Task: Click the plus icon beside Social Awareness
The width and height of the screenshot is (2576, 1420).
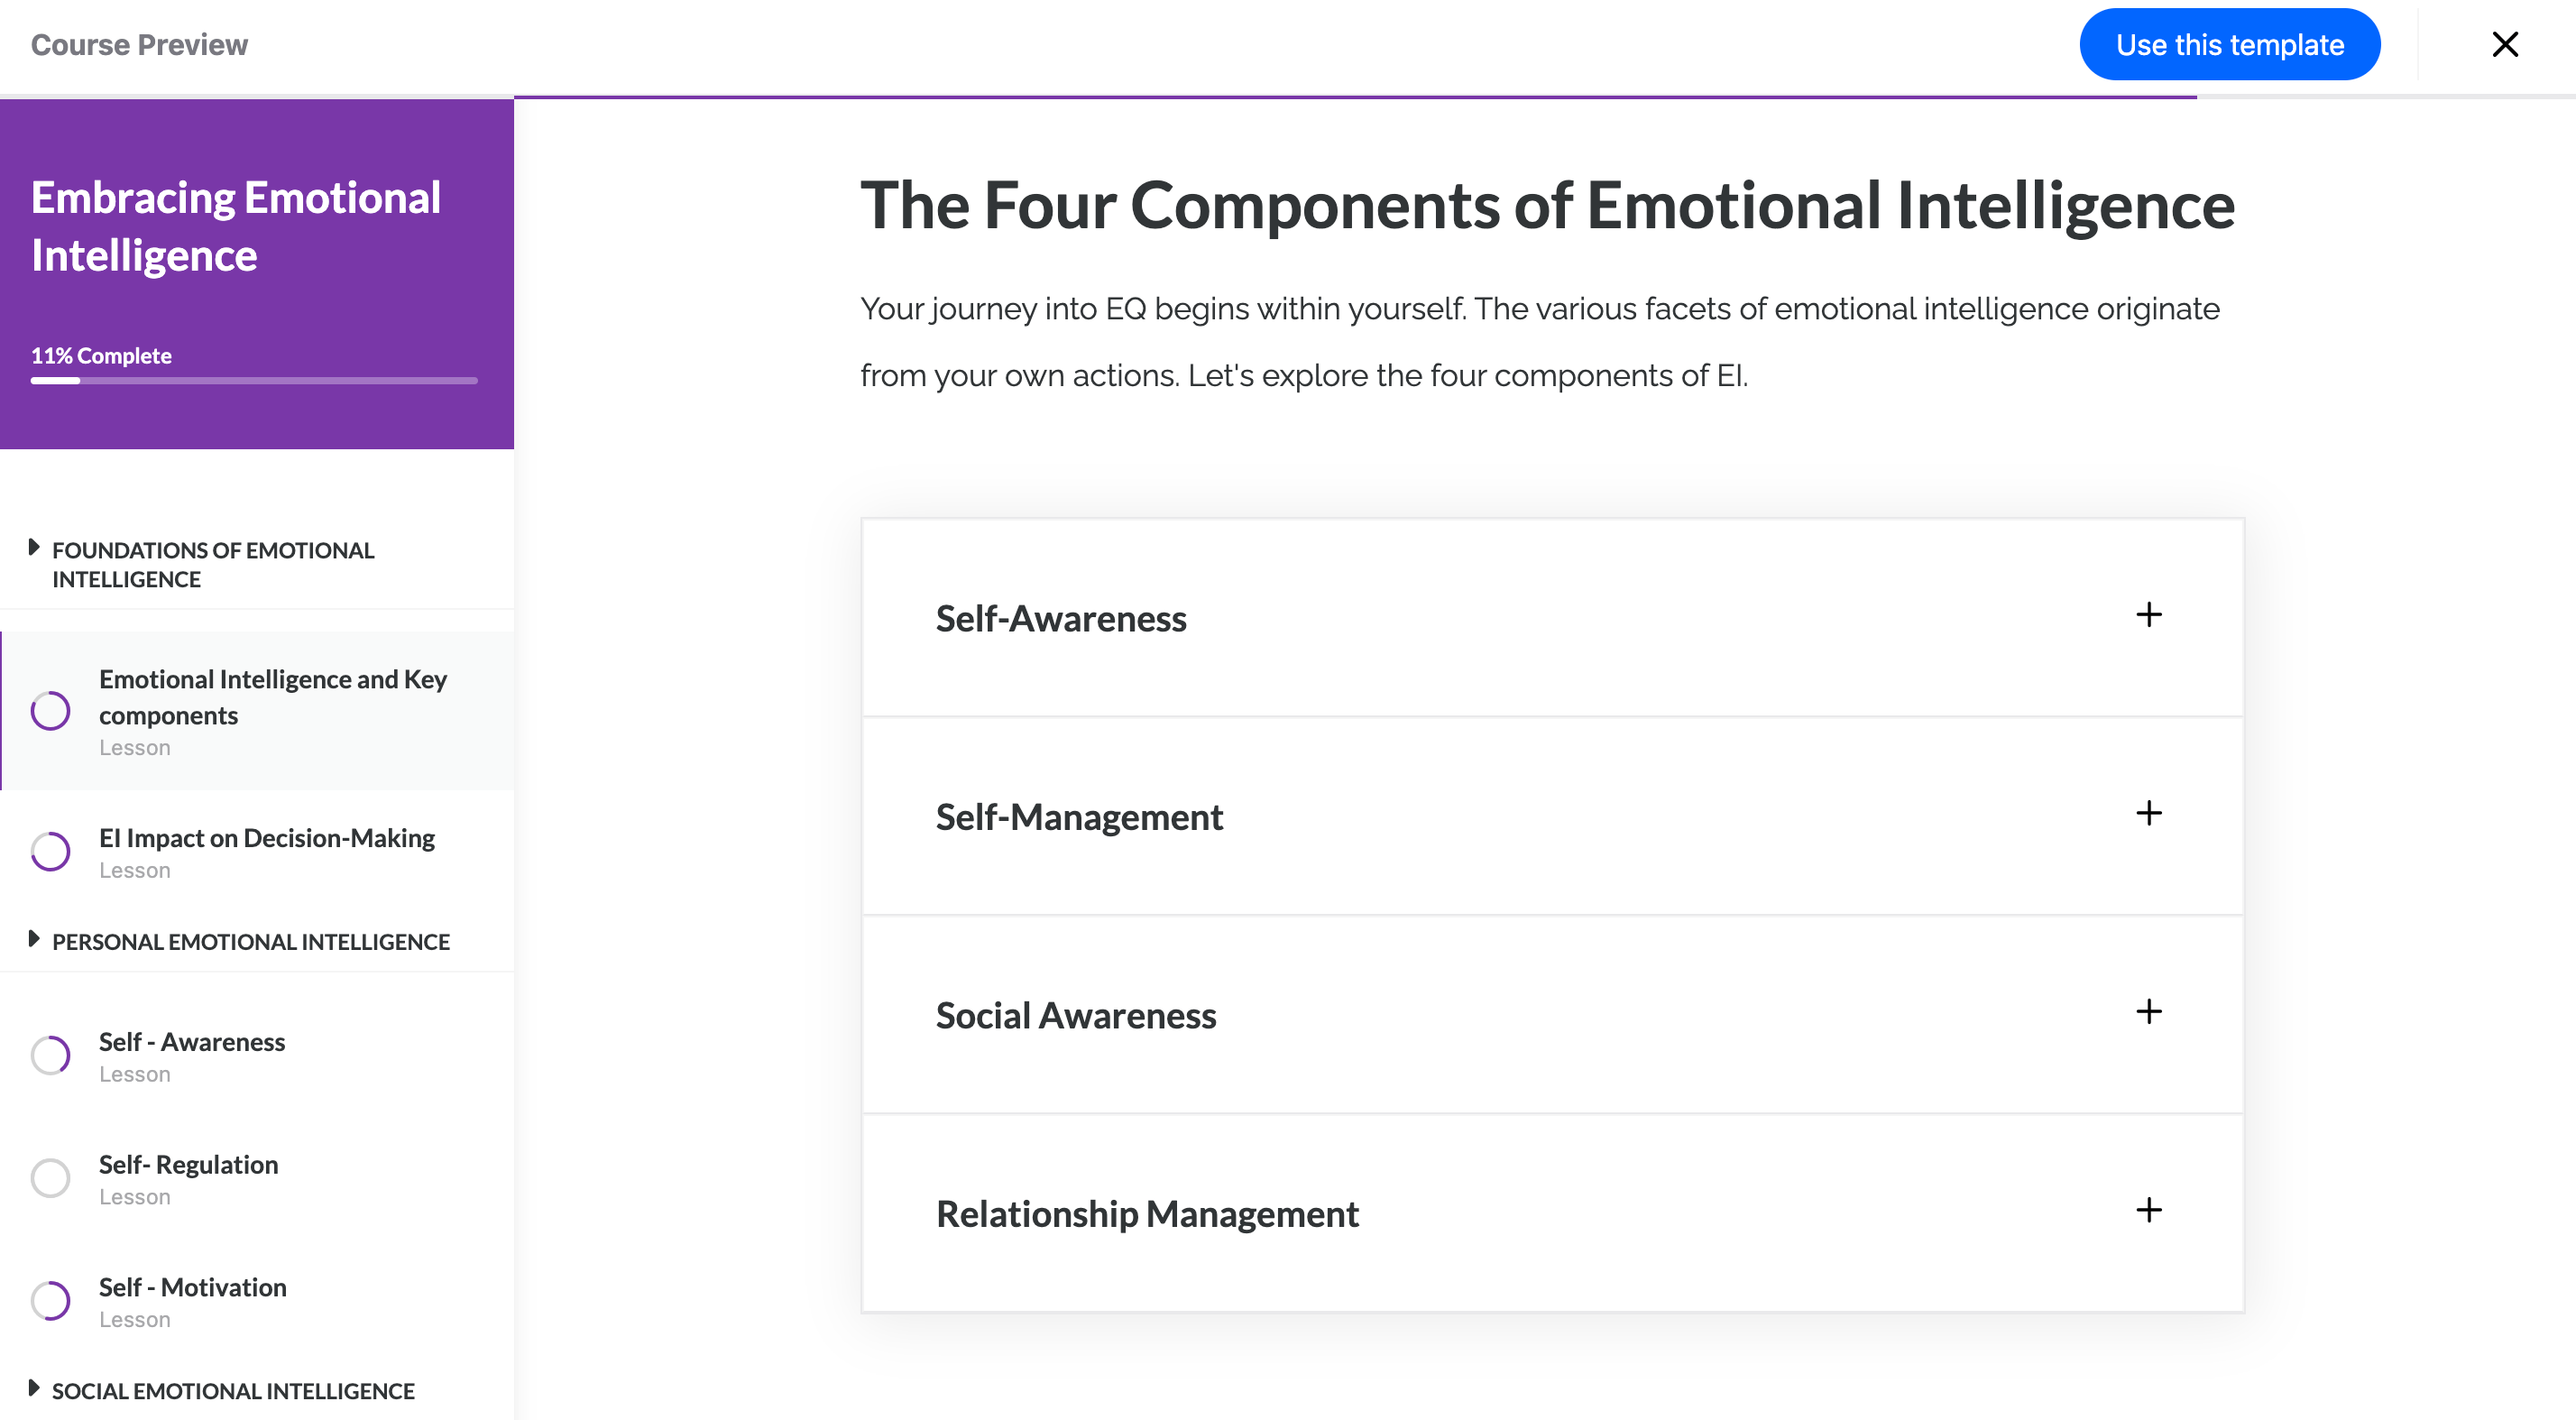Action: pos(2148,1012)
